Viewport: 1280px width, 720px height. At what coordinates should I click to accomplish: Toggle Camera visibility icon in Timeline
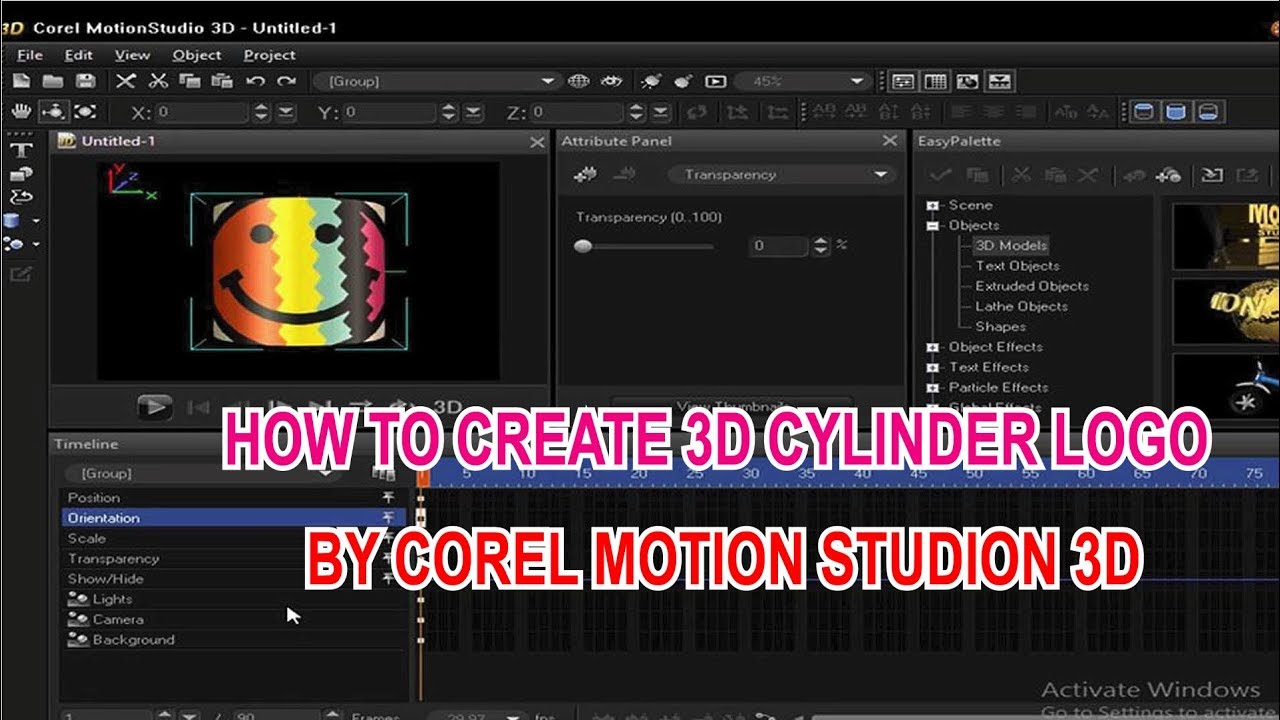[78, 619]
